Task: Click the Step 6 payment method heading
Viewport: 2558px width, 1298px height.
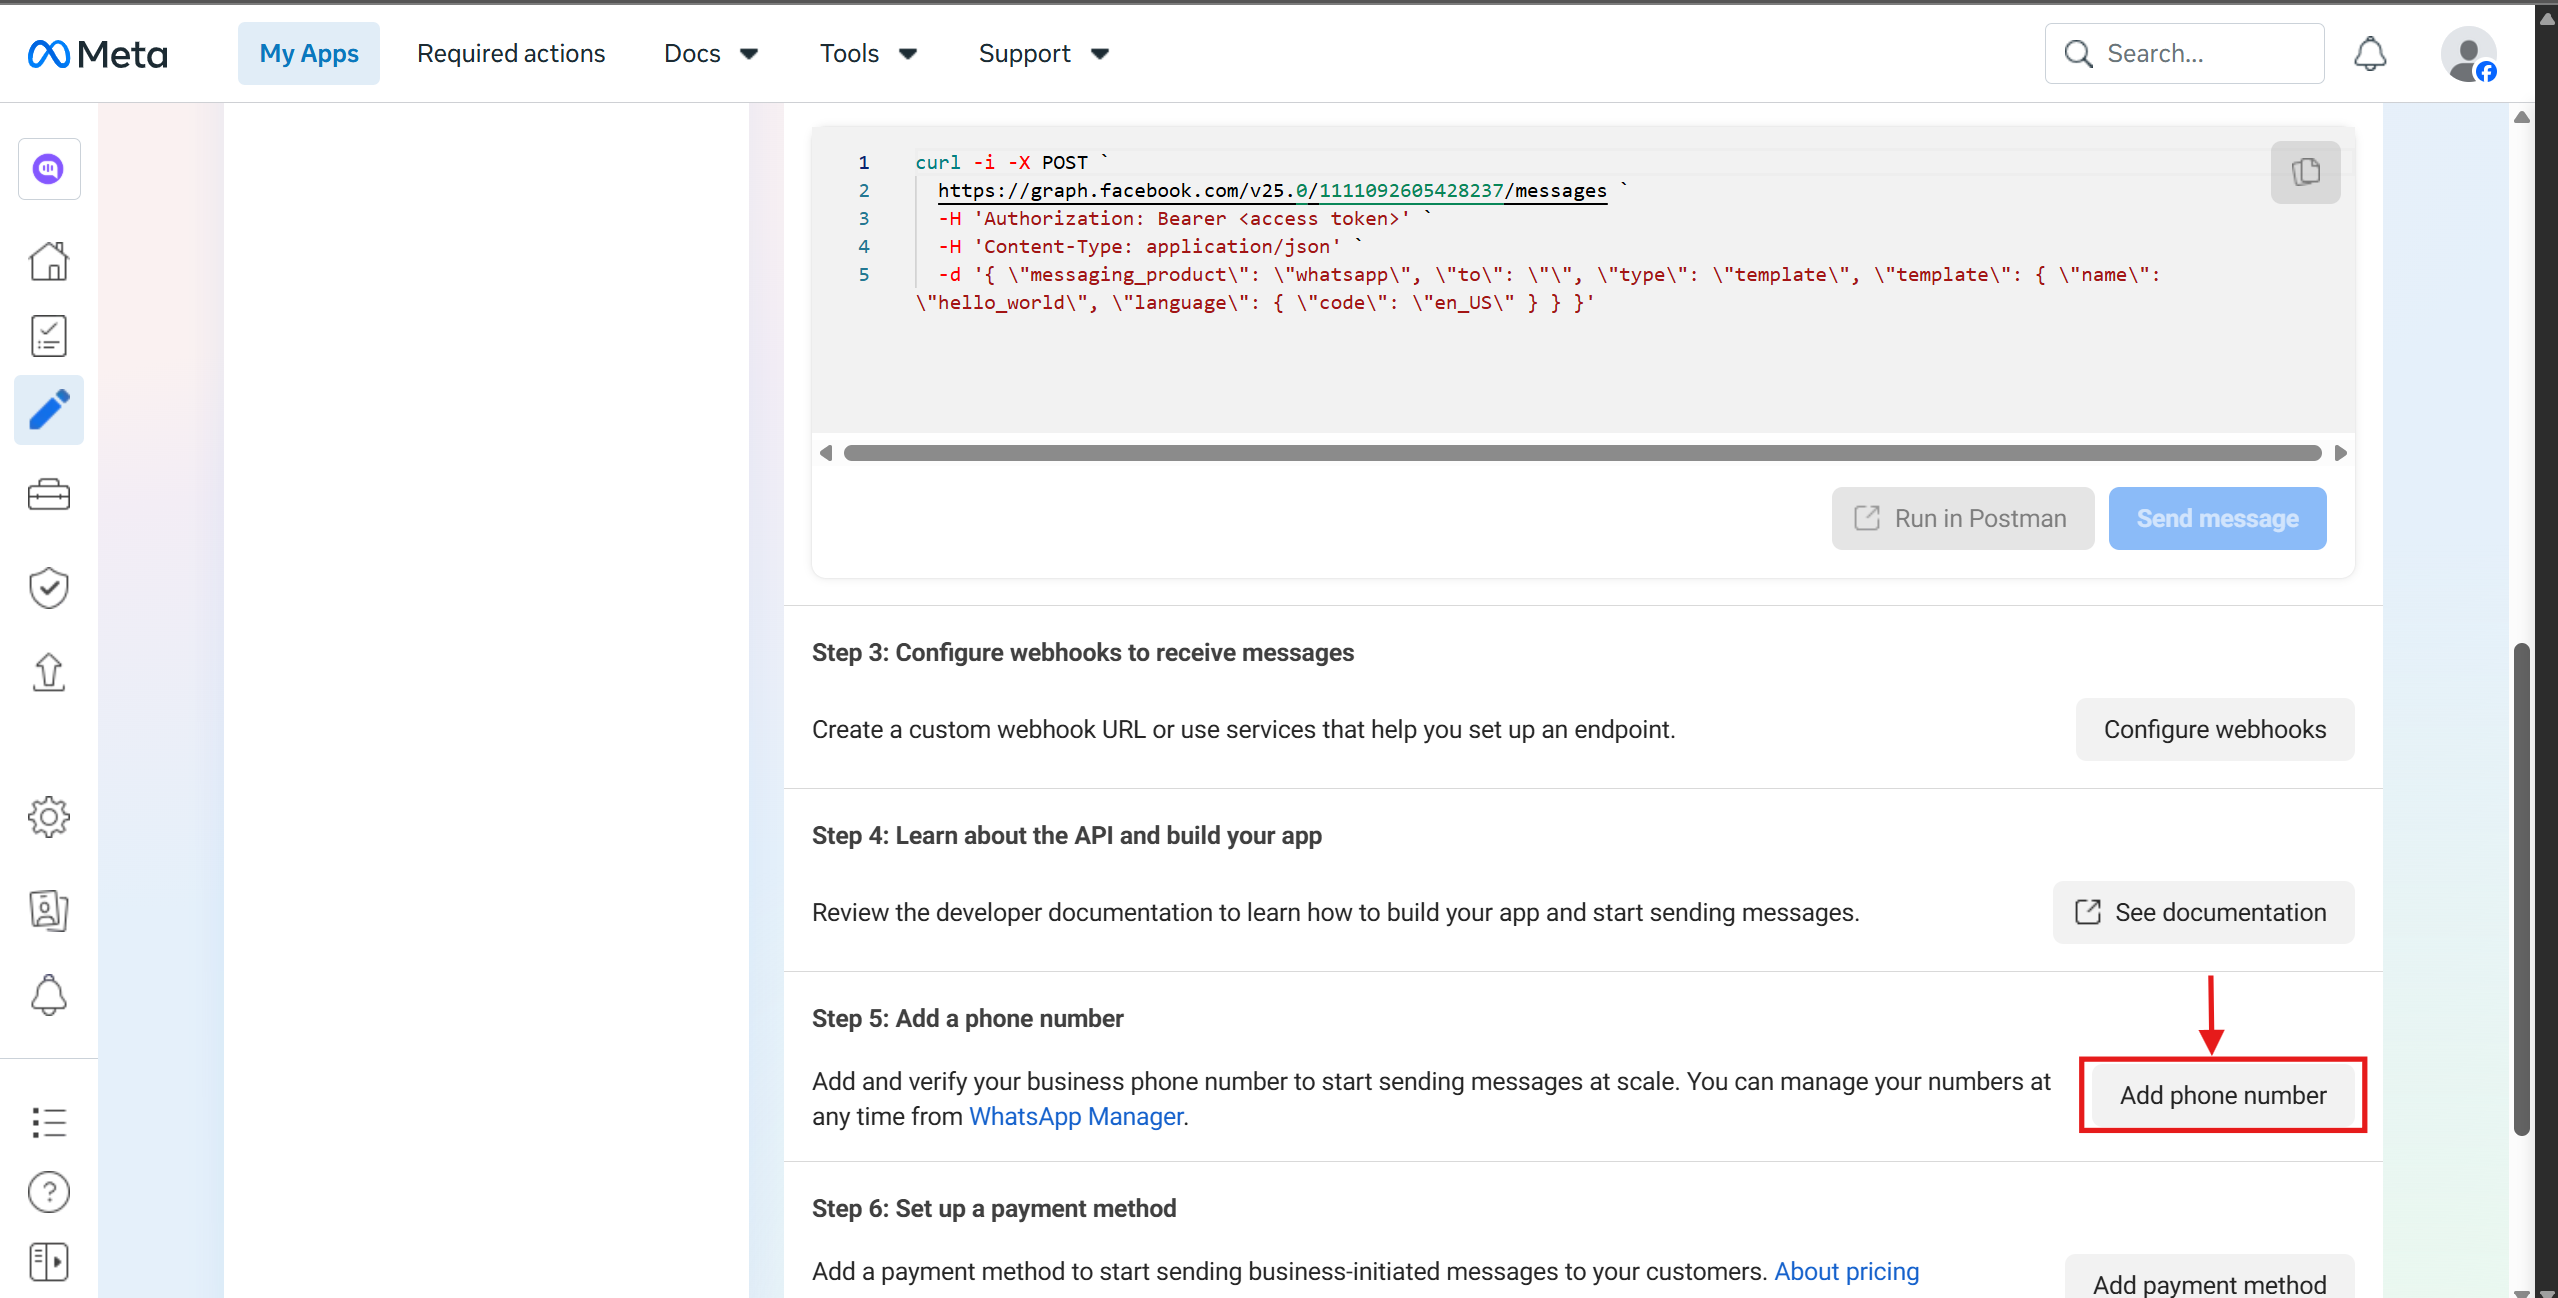Action: pyautogui.click(x=994, y=1208)
